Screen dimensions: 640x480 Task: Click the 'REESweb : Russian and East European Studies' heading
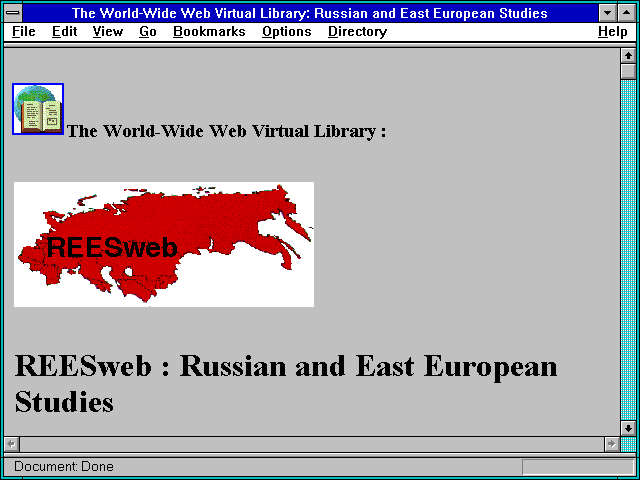286,384
